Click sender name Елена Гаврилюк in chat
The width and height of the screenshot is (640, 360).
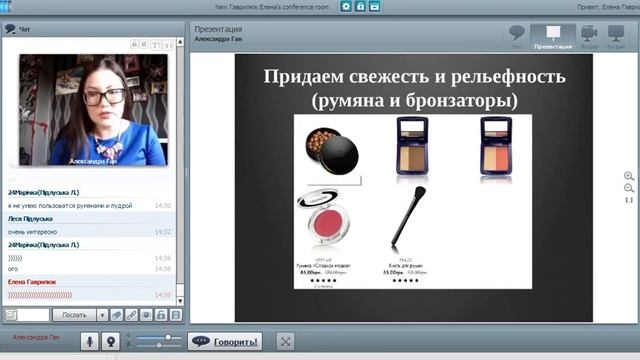(x=32, y=282)
